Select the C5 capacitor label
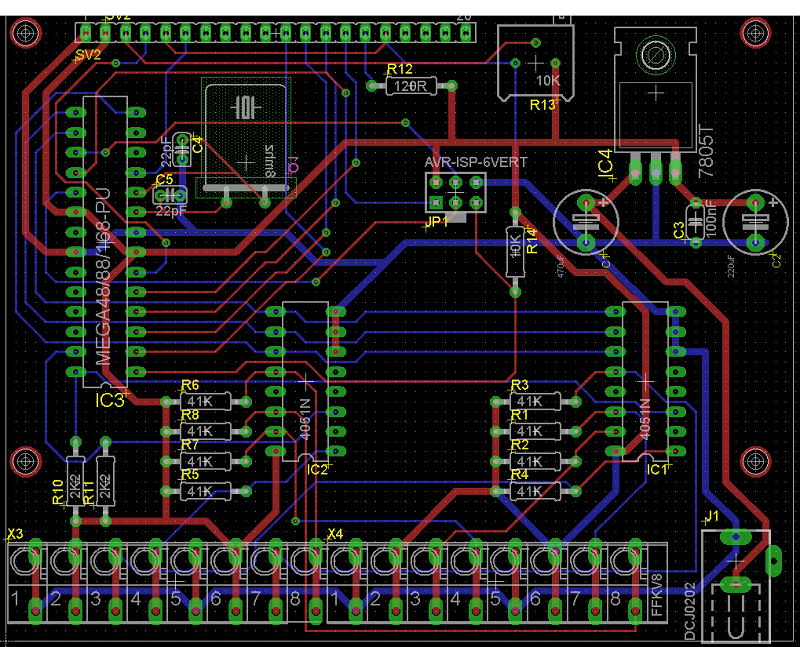Image resolution: width=800 pixels, height=647 pixels. pos(164,180)
